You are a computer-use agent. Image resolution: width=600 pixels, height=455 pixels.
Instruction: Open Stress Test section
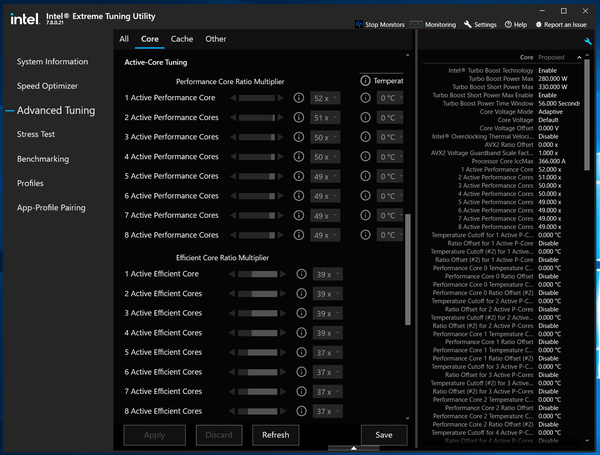click(x=36, y=134)
